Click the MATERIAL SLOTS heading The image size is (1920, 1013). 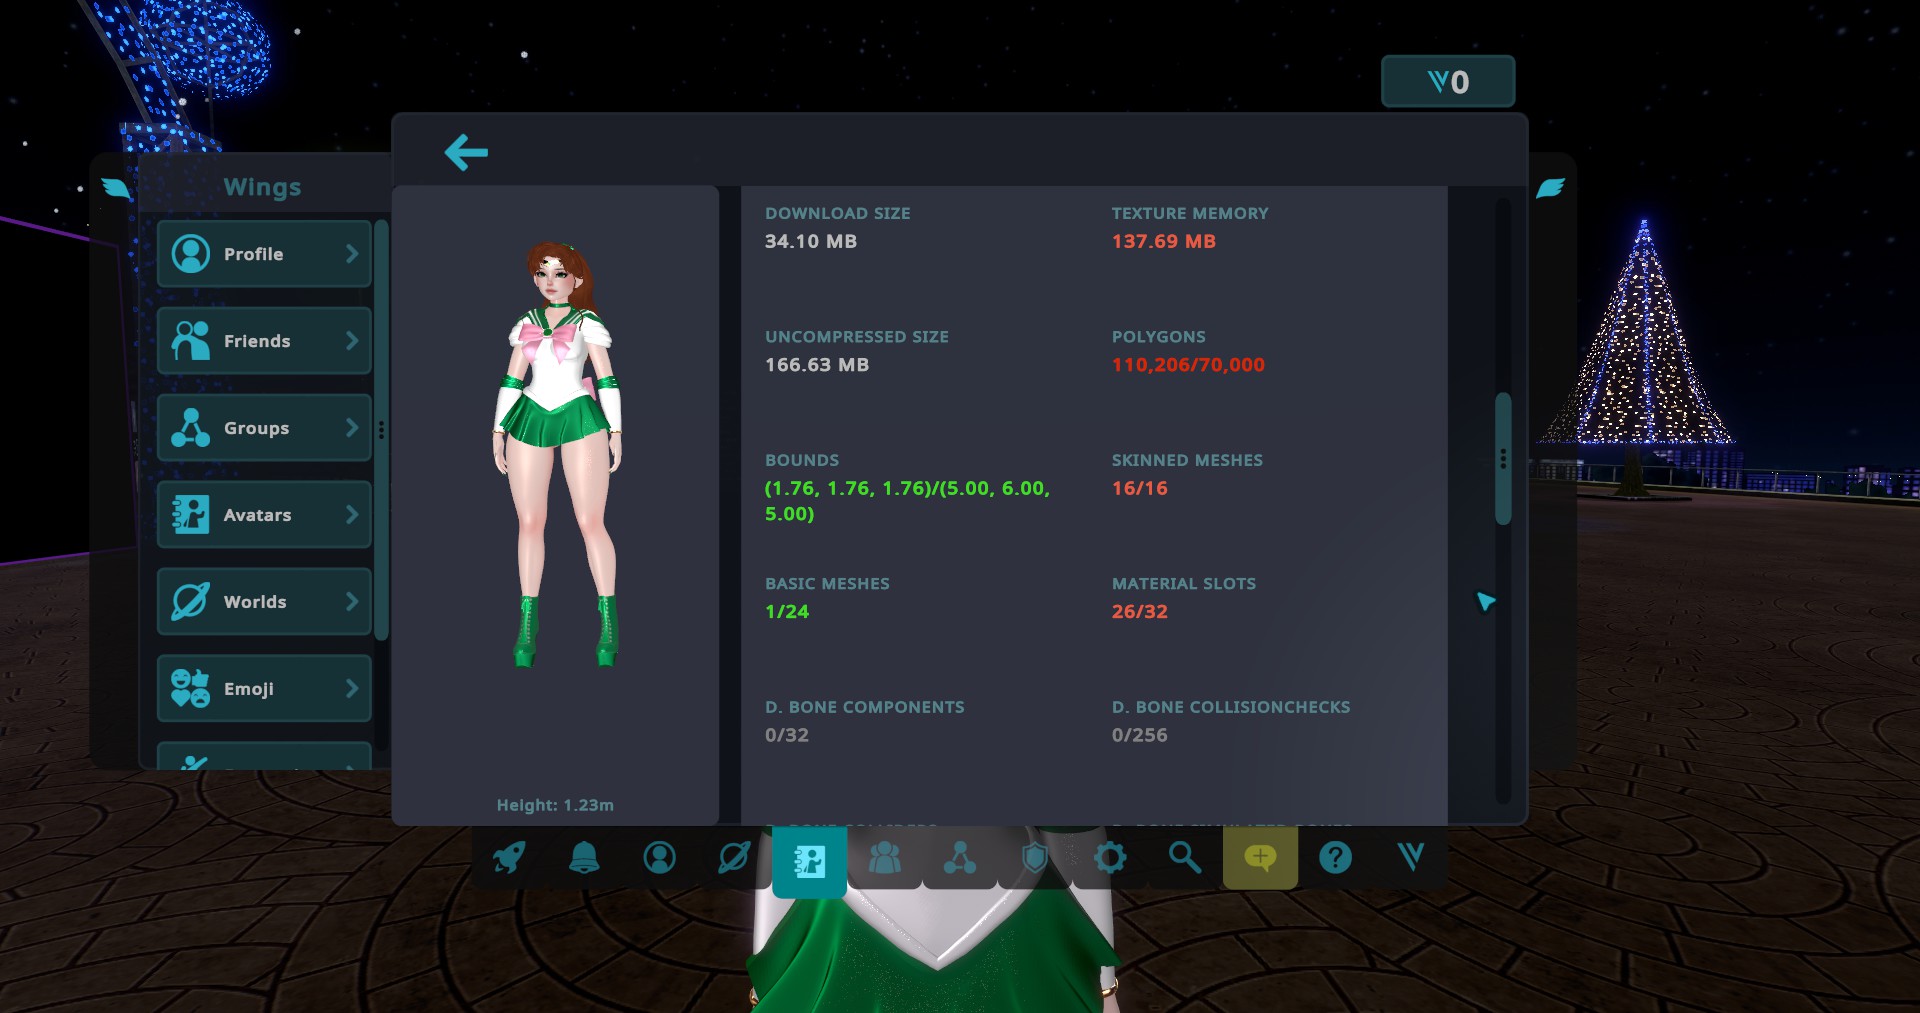[1184, 583]
